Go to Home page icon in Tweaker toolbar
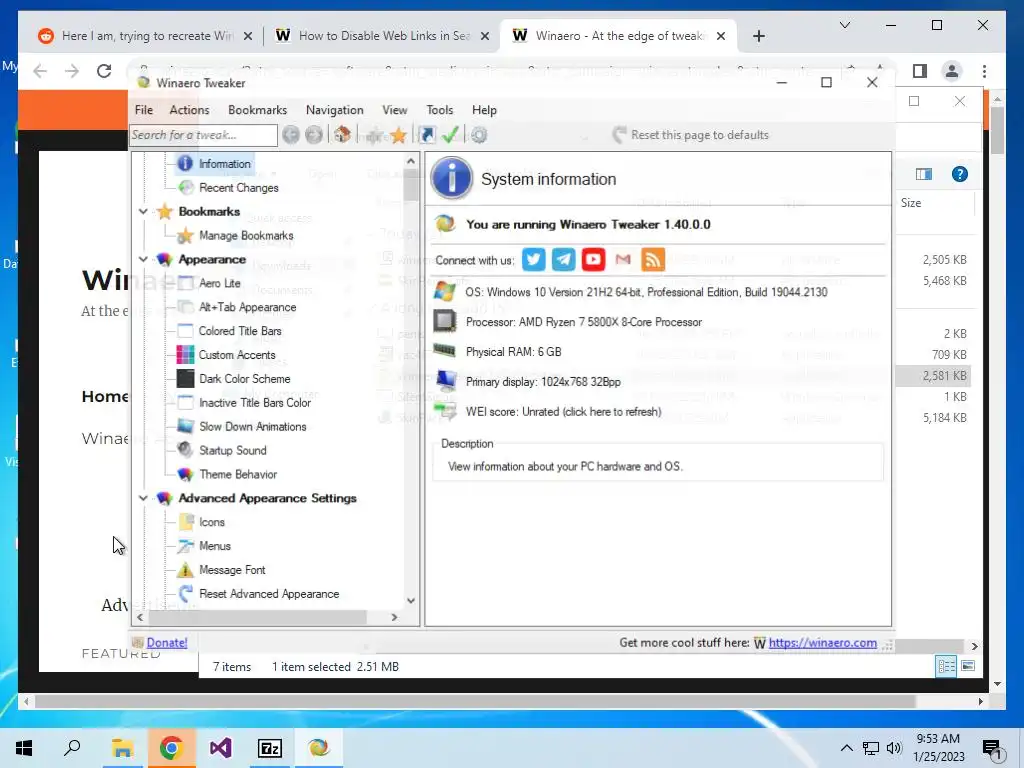This screenshot has height=768, width=1024. tap(342, 135)
